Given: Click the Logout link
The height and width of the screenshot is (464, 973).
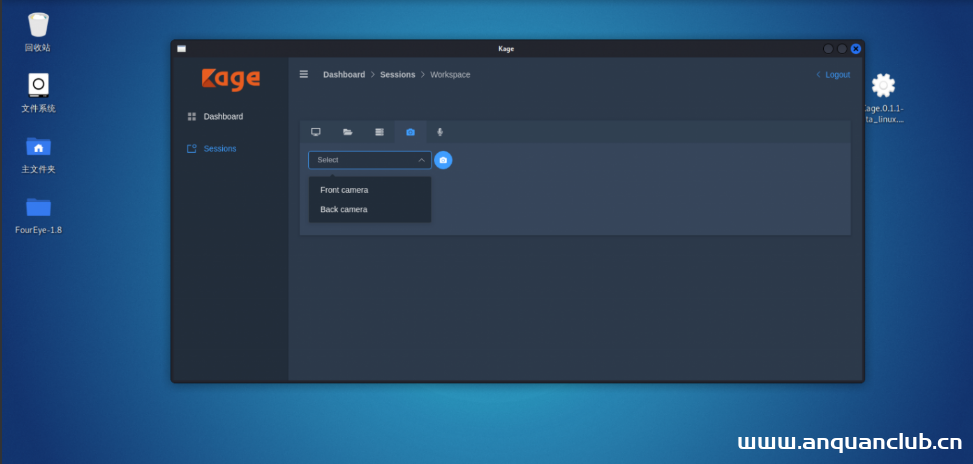Looking at the screenshot, I should click(x=833, y=75).
